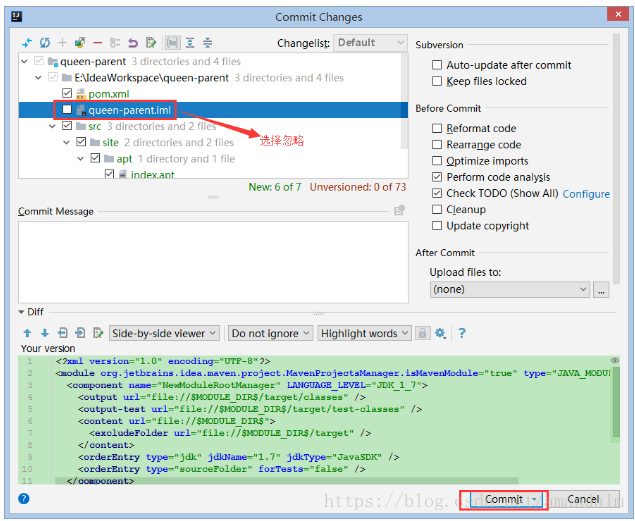Viewport: 635px width, 521px height.
Task: Uncheck Check TODO (Show All)
Action: 437,193
